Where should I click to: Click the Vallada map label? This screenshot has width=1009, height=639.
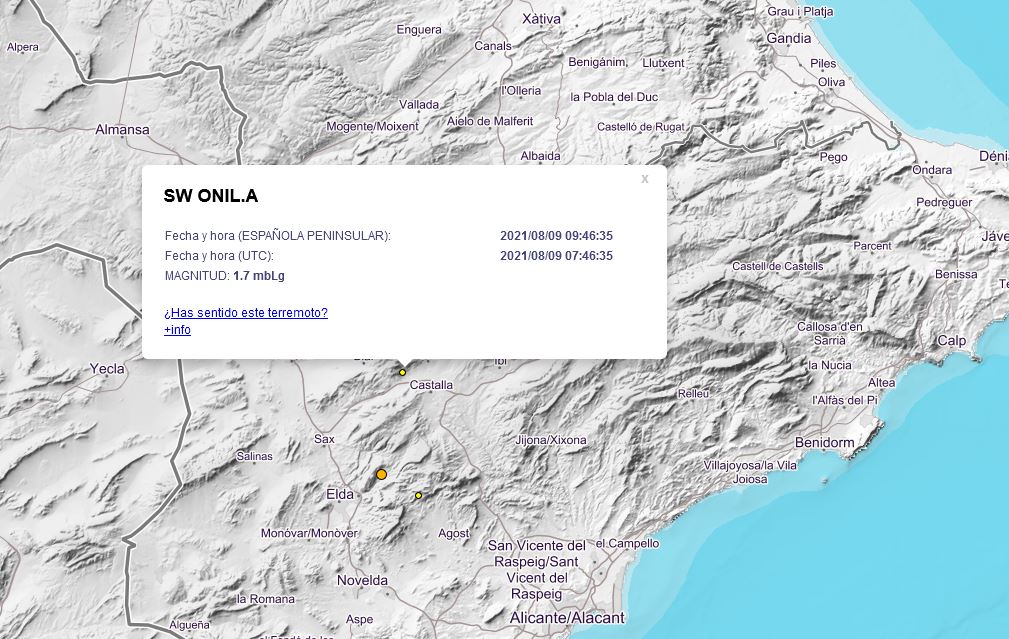pyautogui.click(x=419, y=104)
